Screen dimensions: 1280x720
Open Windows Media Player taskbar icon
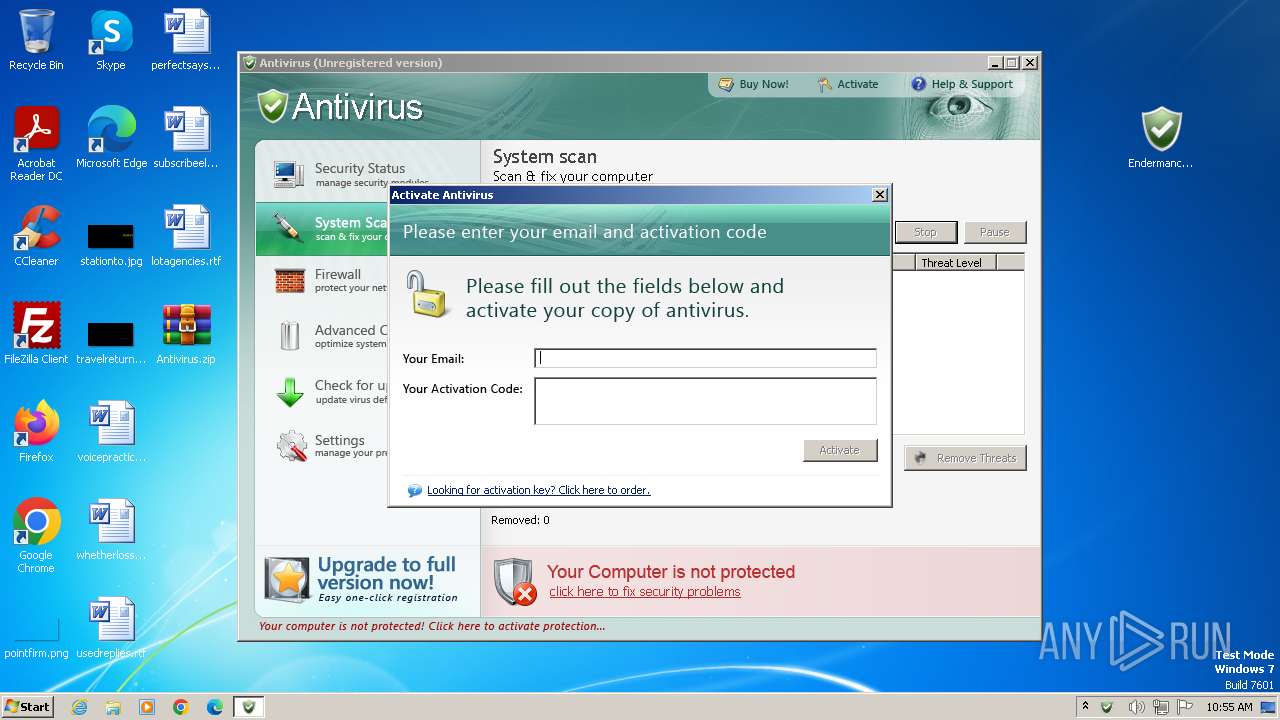[147, 707]
